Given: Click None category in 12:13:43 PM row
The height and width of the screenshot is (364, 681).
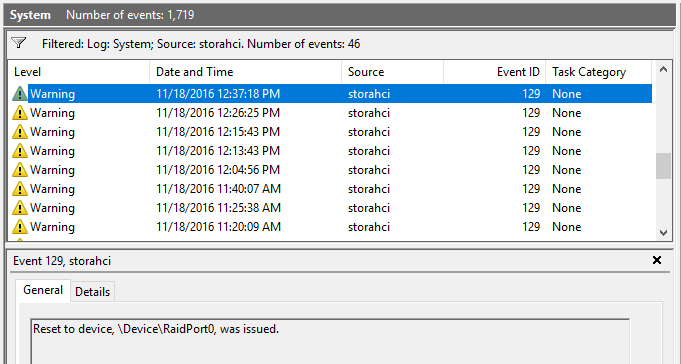Looking at the screenshot, I should tap(566, 151).
